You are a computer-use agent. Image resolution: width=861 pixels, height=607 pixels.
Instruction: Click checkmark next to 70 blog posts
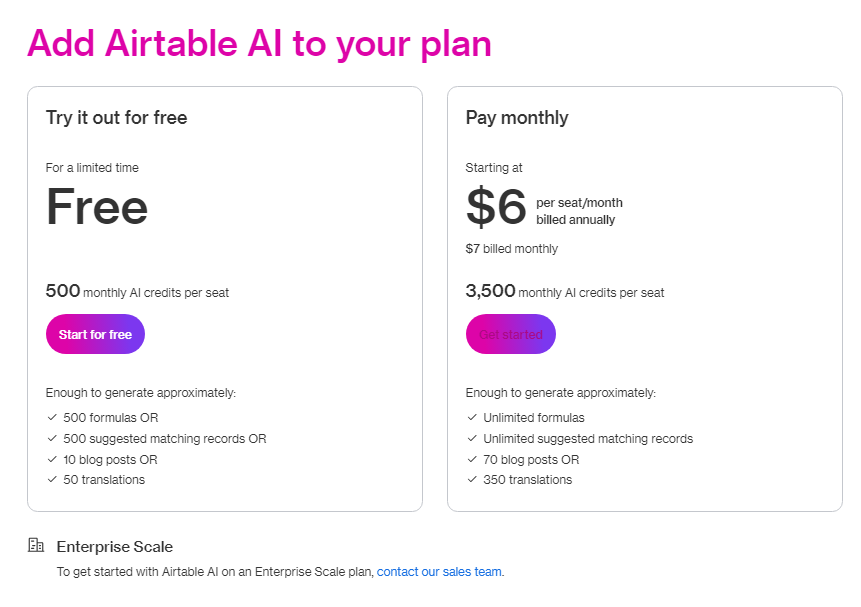pyautogui.click(x=472, y=460)
